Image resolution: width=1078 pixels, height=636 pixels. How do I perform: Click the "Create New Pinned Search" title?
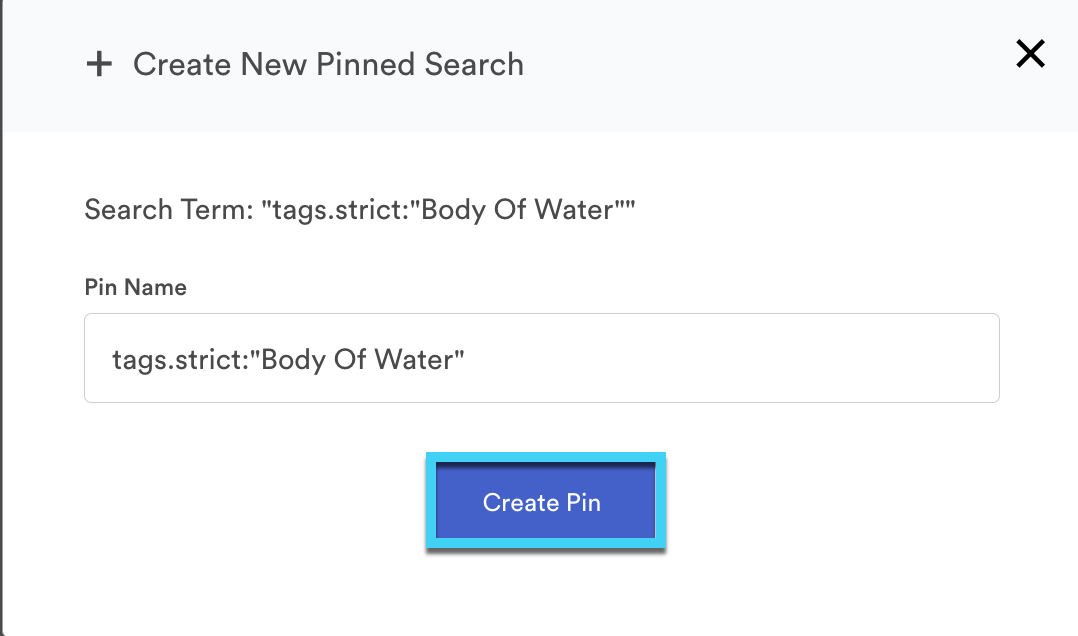328,65
